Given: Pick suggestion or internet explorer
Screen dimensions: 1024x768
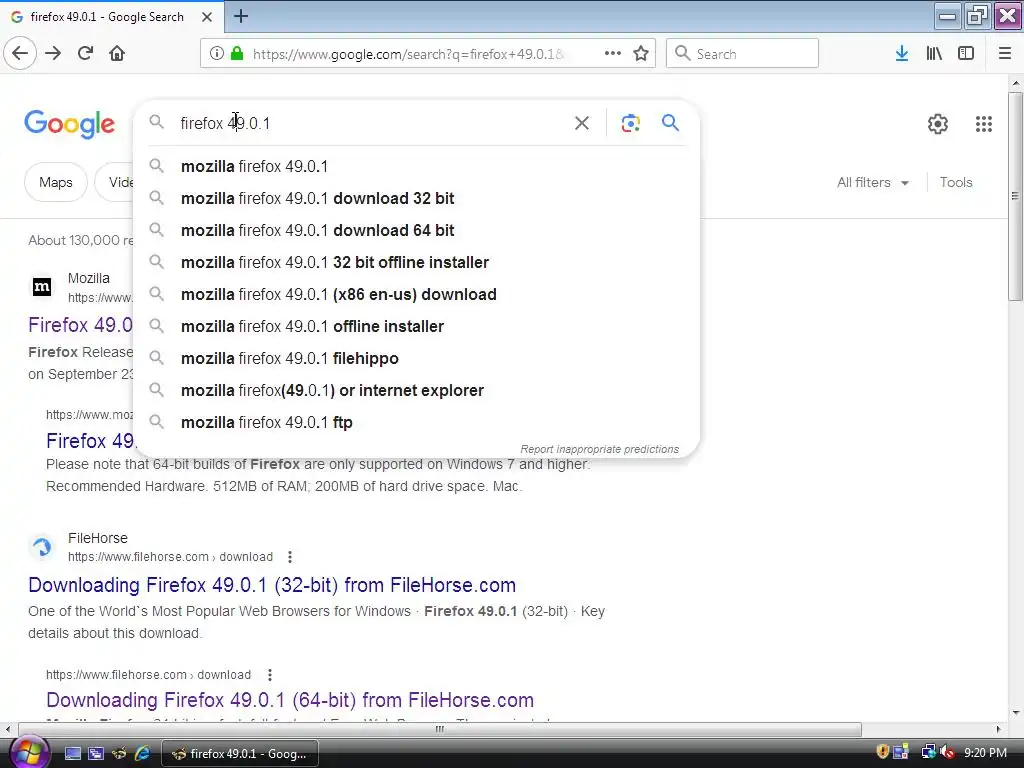Looking at the screenshot, I should tap(417, 390).
